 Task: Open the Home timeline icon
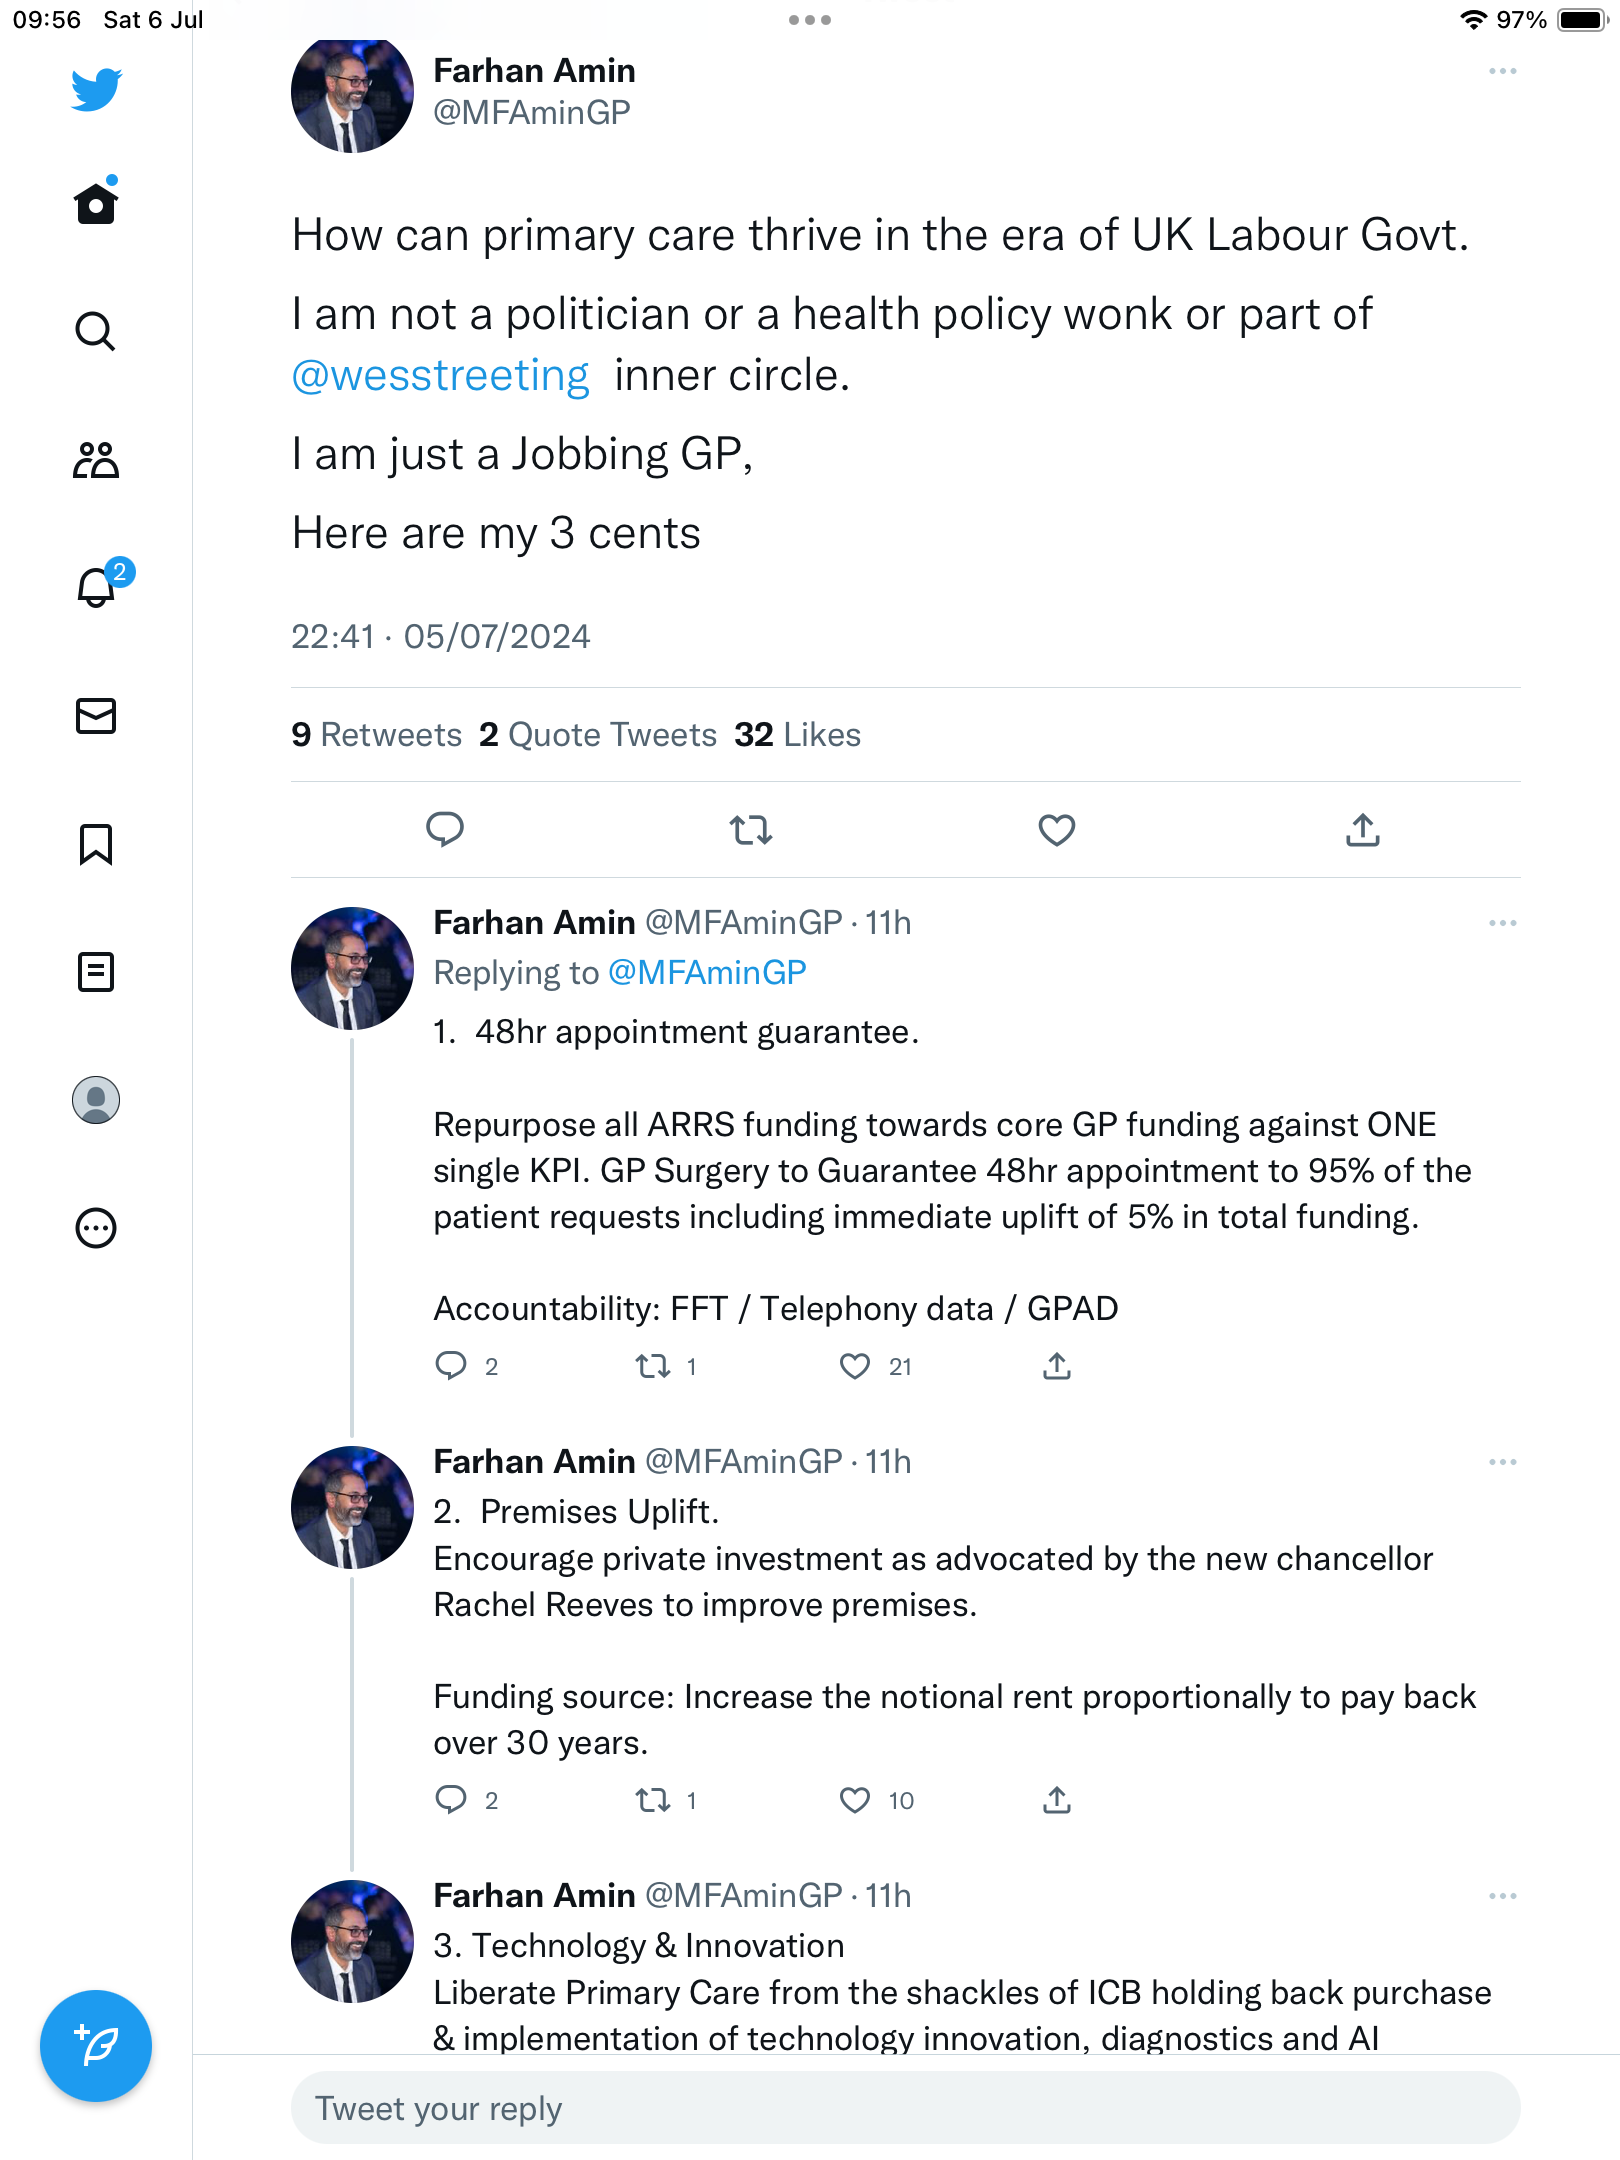click(x=96, y=204)
